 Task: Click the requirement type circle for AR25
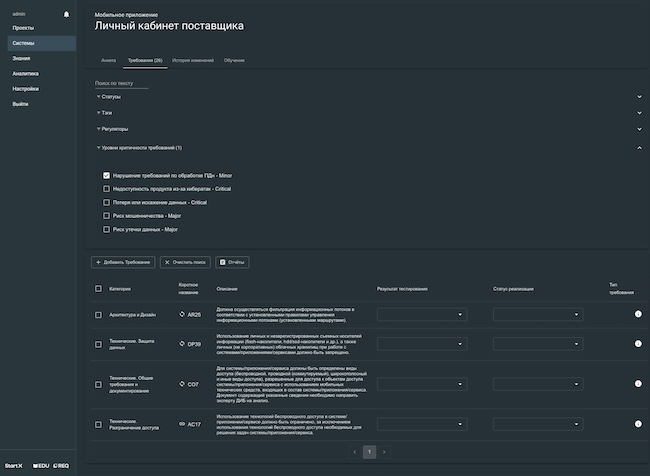point(639,314)
